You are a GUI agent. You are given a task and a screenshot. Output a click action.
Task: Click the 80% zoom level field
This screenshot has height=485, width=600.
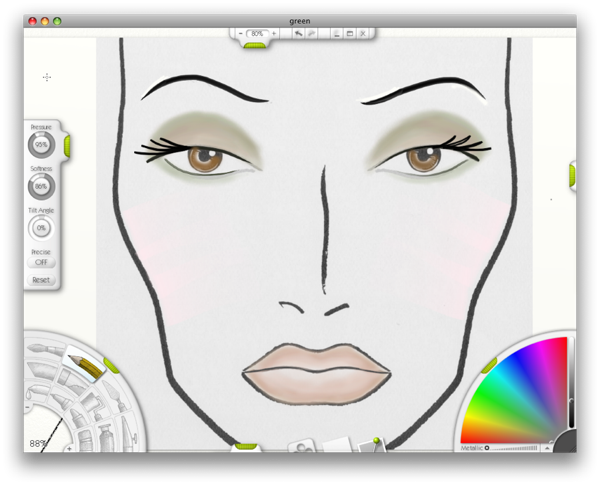(257, 33)
